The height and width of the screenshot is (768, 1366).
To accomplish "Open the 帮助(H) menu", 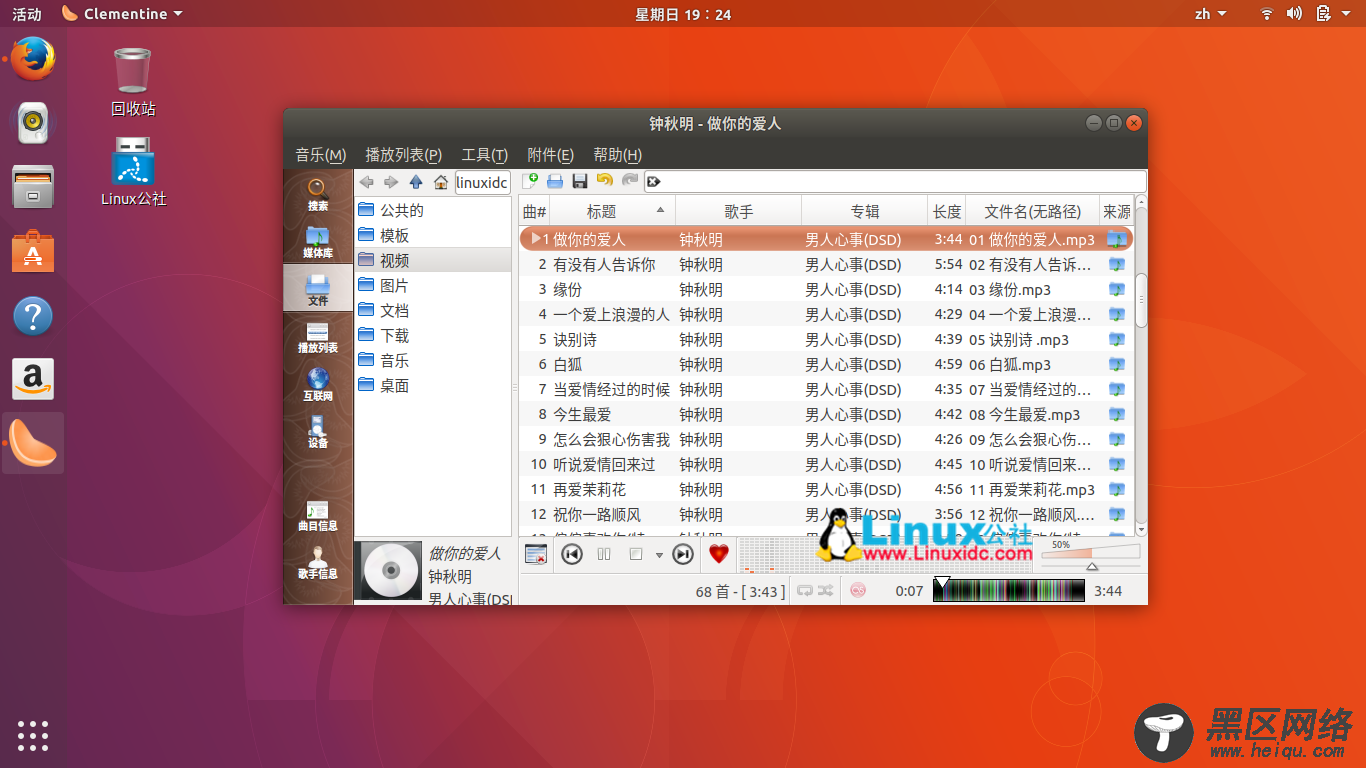I will click(617, 155).
